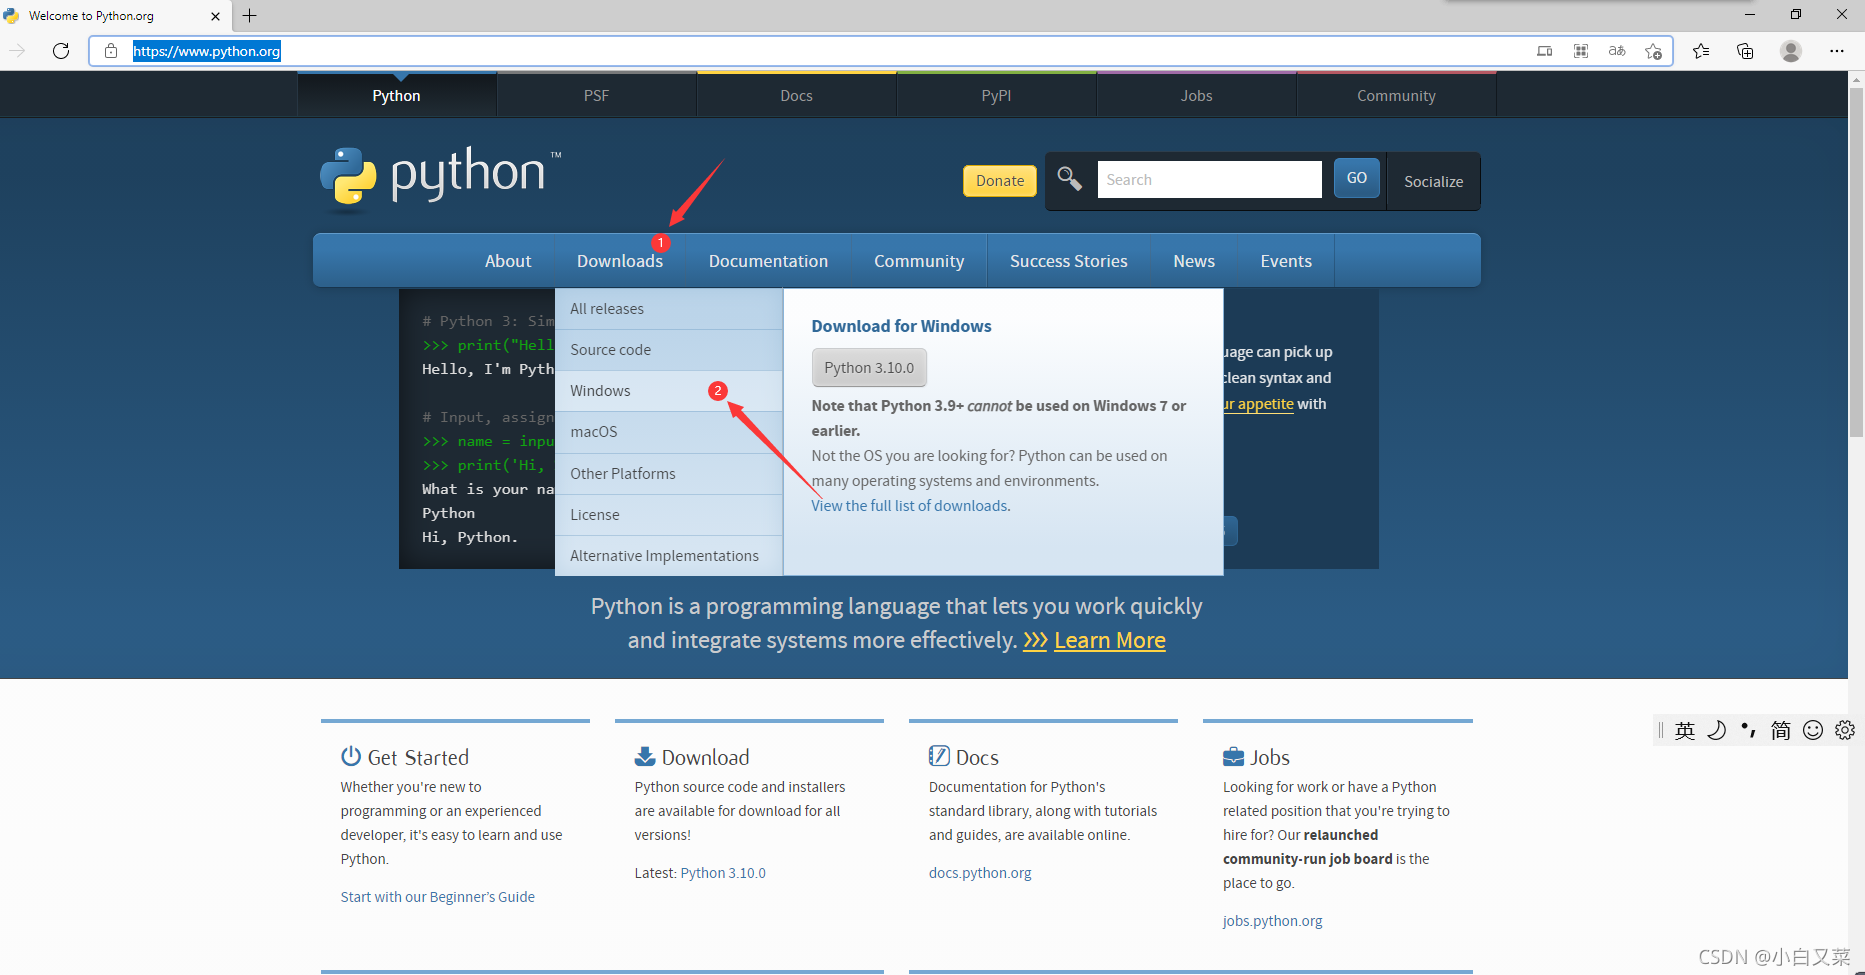Image resolution: width=1865 pixels, height=975 pixels.
Task: Open browser Settings and more menu
Action: (x=1837, y=51)
